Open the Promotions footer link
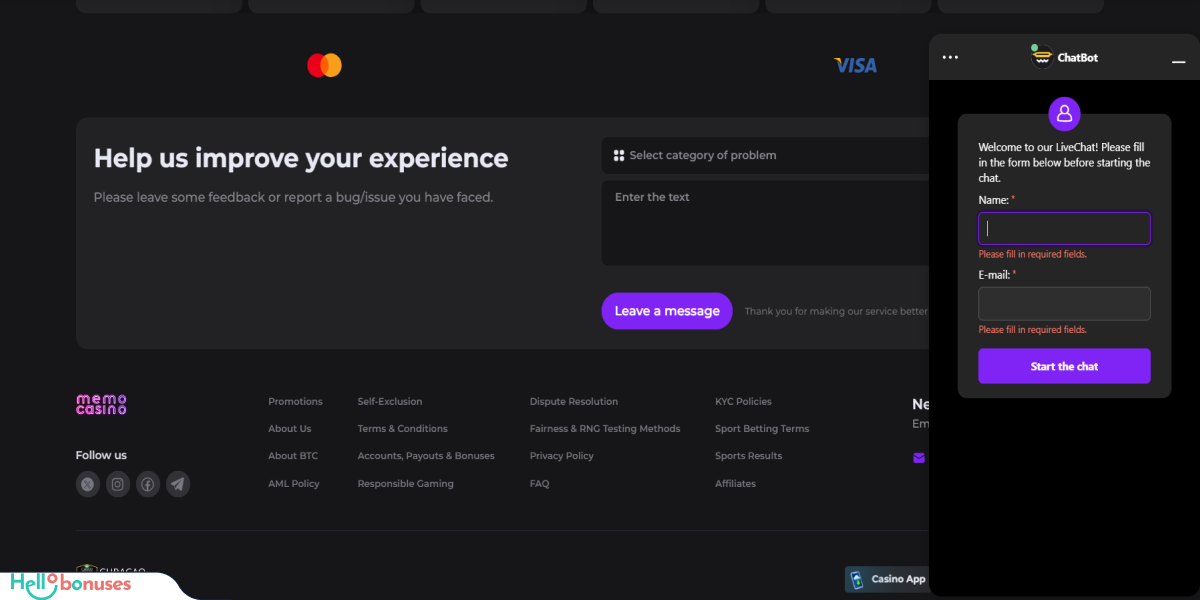 click(x=295, y=401)
